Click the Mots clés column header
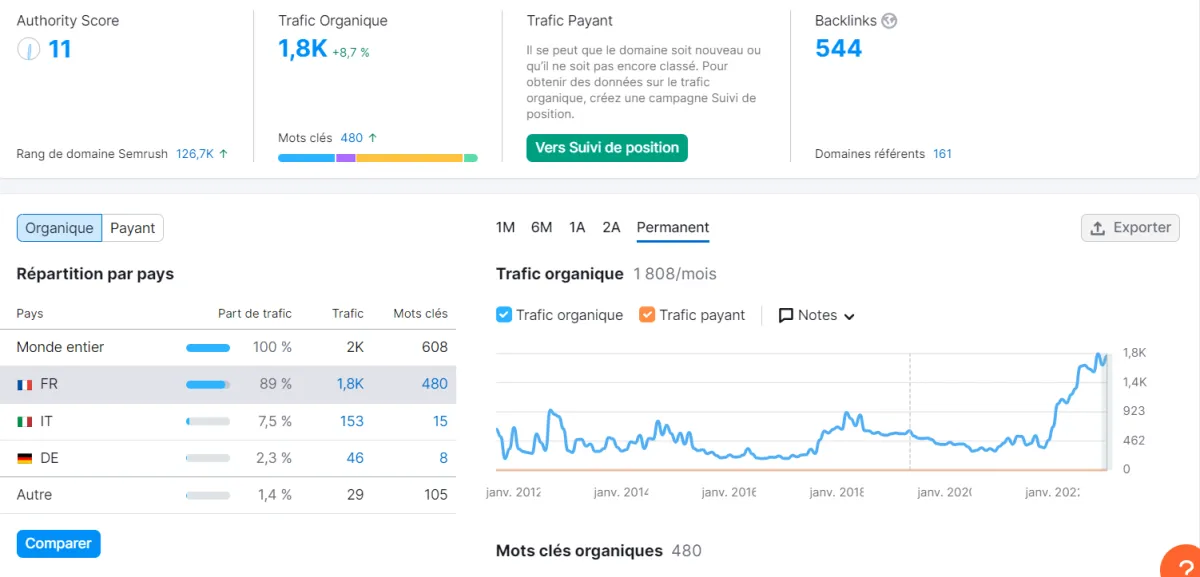This screenshot has height=577, width=1200. click(420, 313)
